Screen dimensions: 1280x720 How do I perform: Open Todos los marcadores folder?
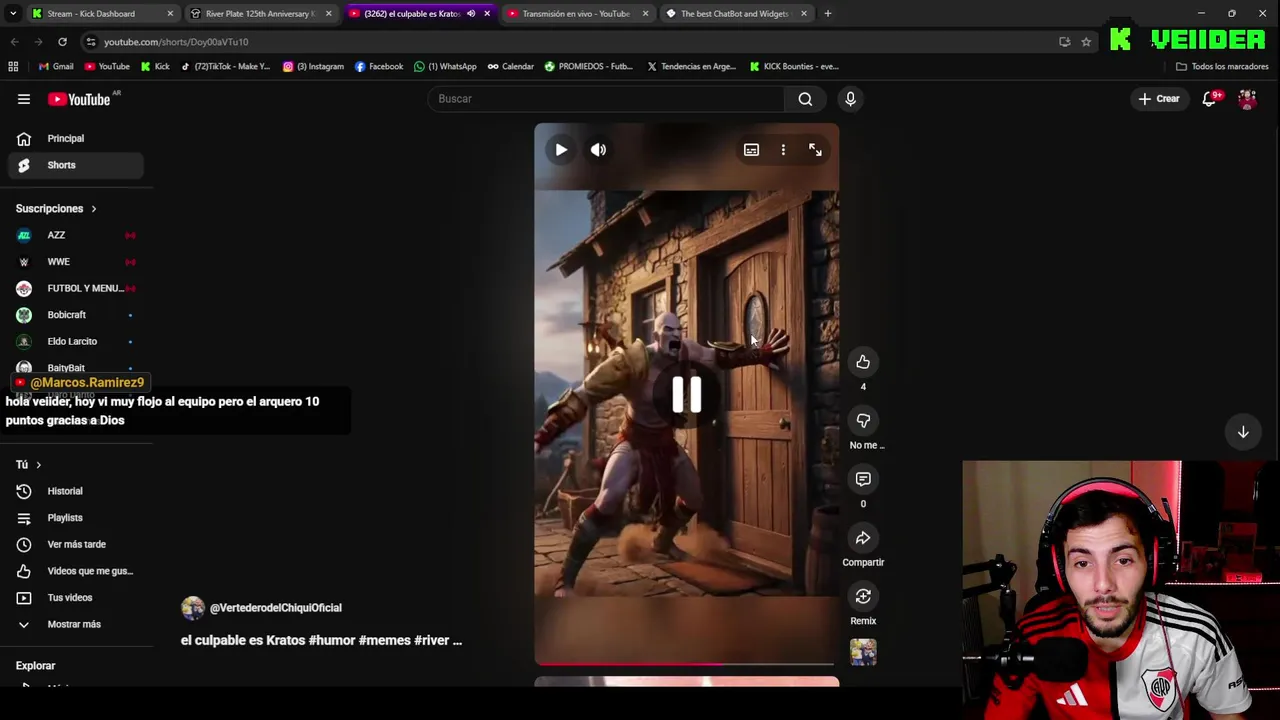(x=1222, y=67)
